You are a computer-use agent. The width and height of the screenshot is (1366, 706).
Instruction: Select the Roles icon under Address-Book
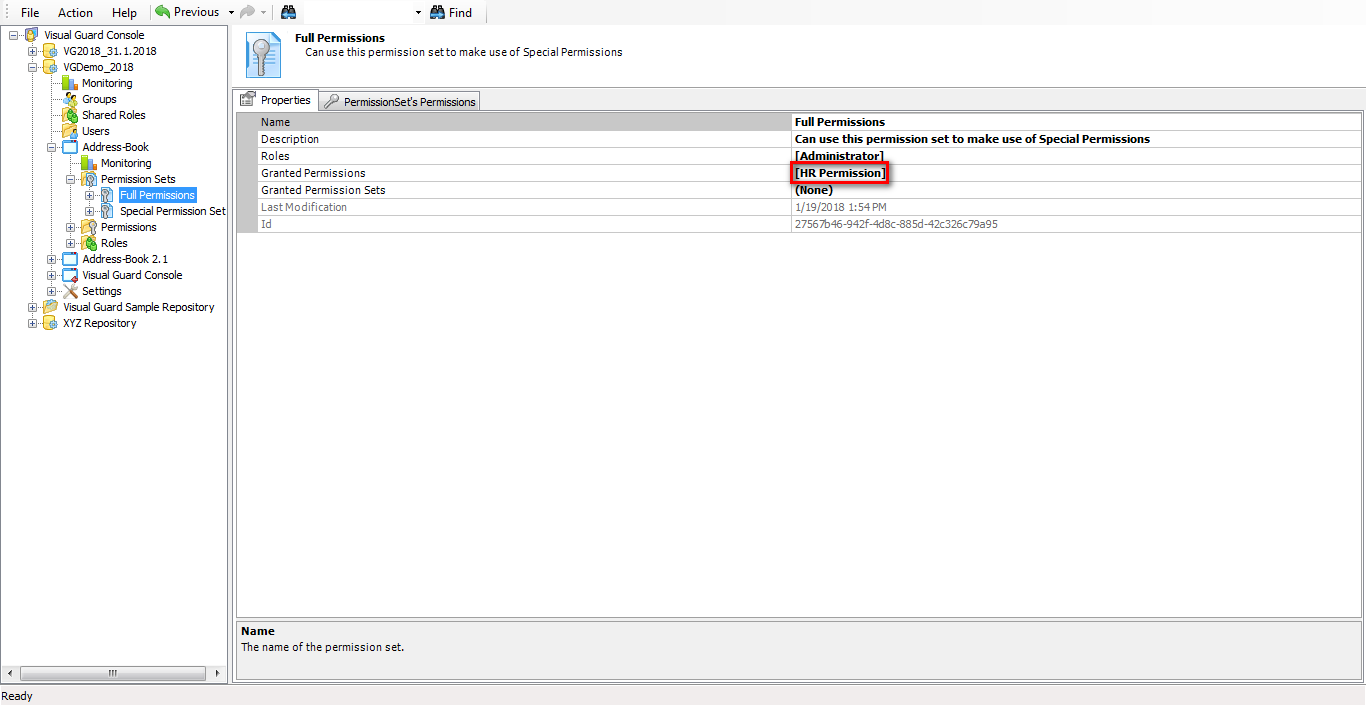click(88, 242)
